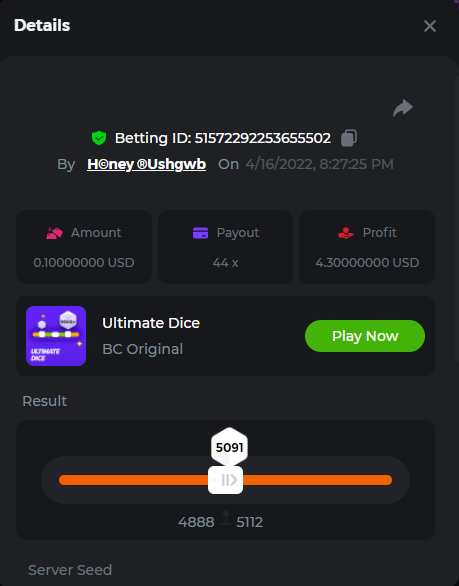459x586 pixels.
Task: Open the H©ney ®Ushgwb profile link
Action: click(147, 164)
